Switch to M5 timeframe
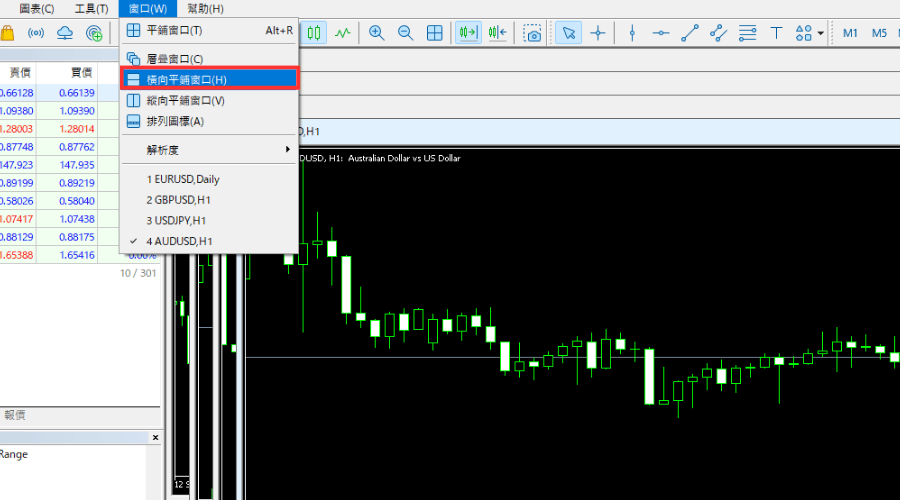 pyautogui.click(x=879, y=33)
